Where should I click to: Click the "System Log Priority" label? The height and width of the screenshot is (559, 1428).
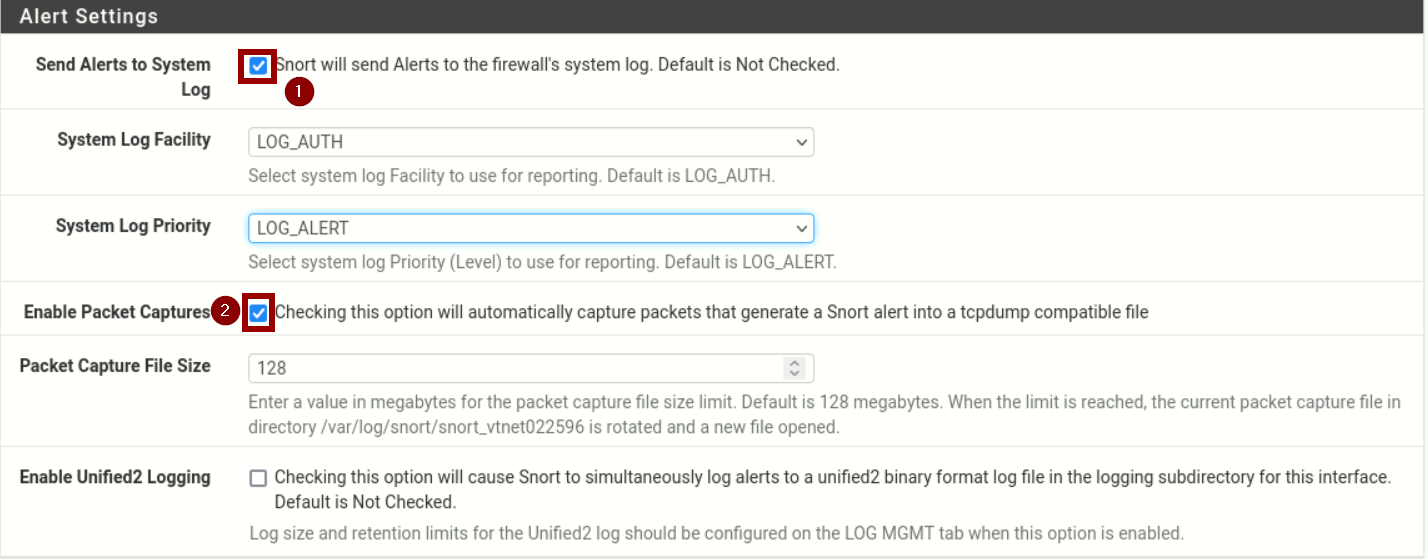[x=133, y=225]
